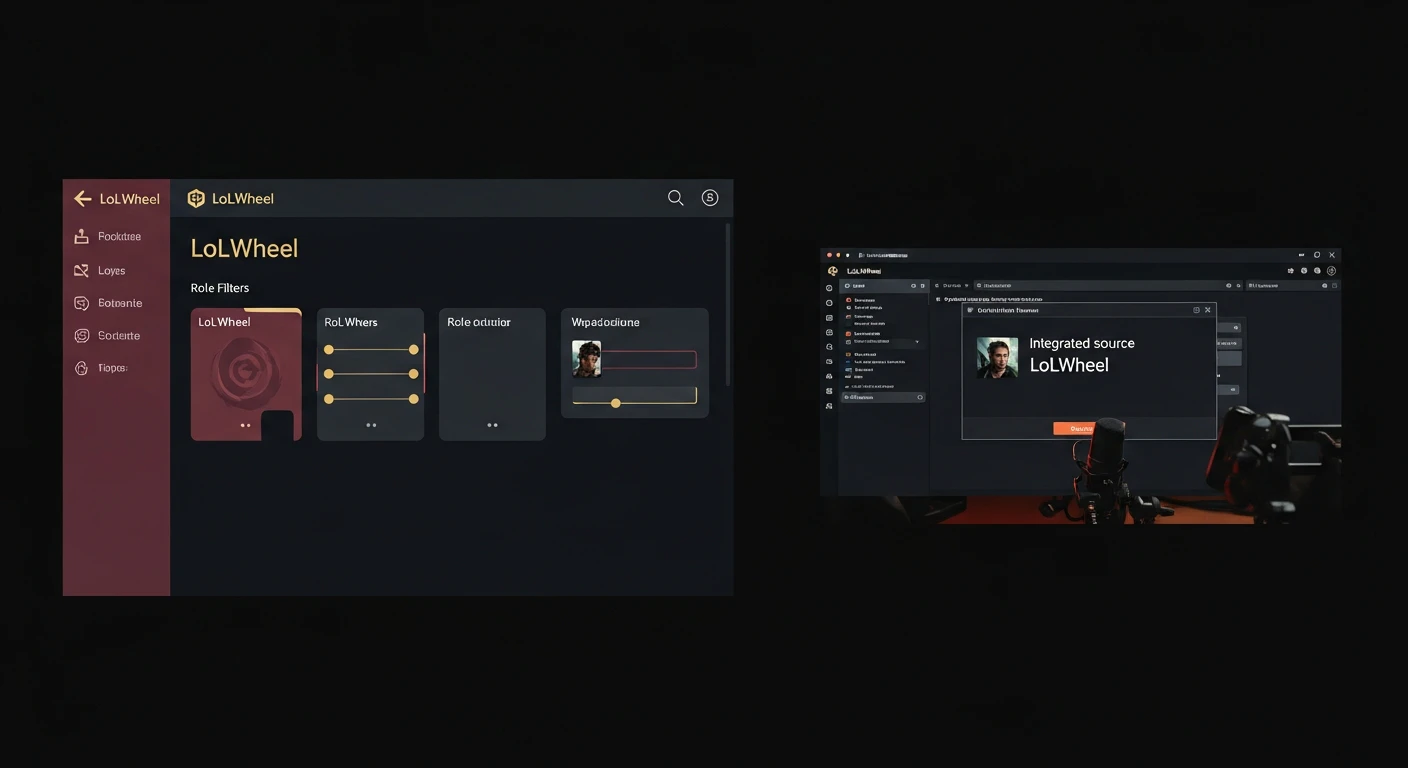The width and height of the screenshot is (1408, 768).
Task: Click the circled S account icon
Action: 710,198
